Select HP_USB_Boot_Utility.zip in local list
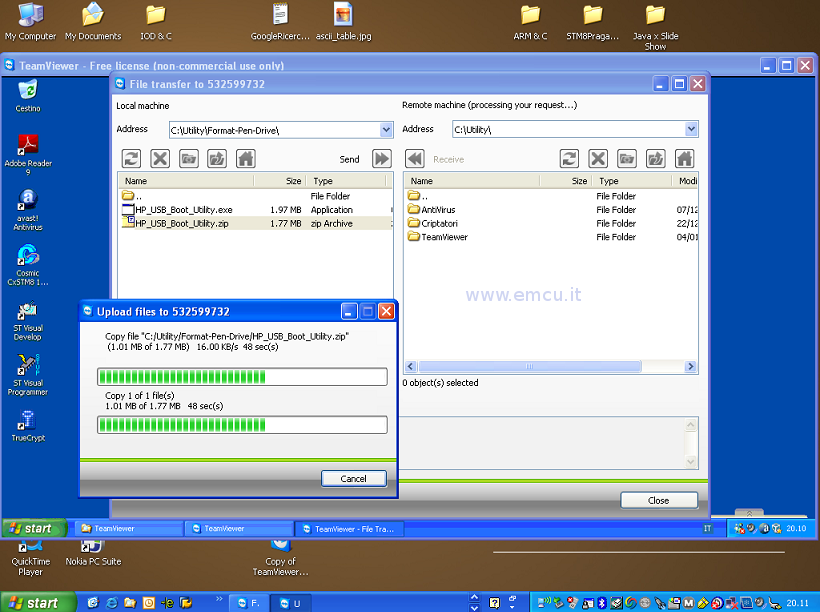This screenshot has height=612, width=820. click(256, 223)
